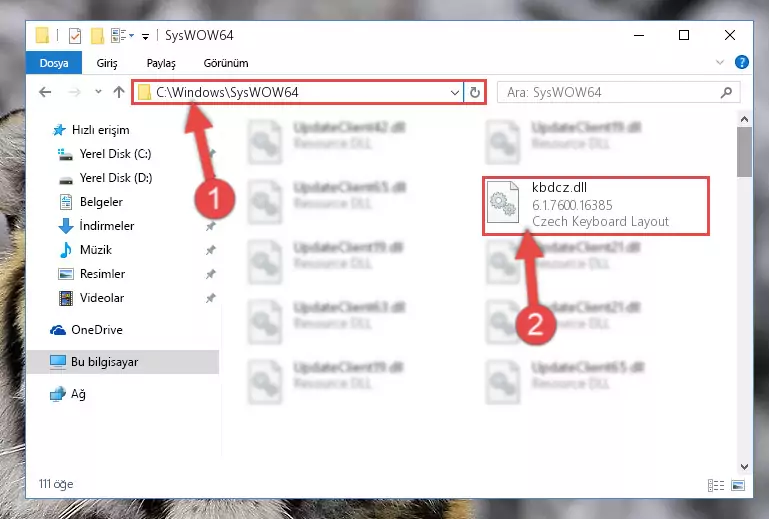Open Yerel Disk (D:) in sidebar
This screenshot has height=519, width=769.
(105, 178)
